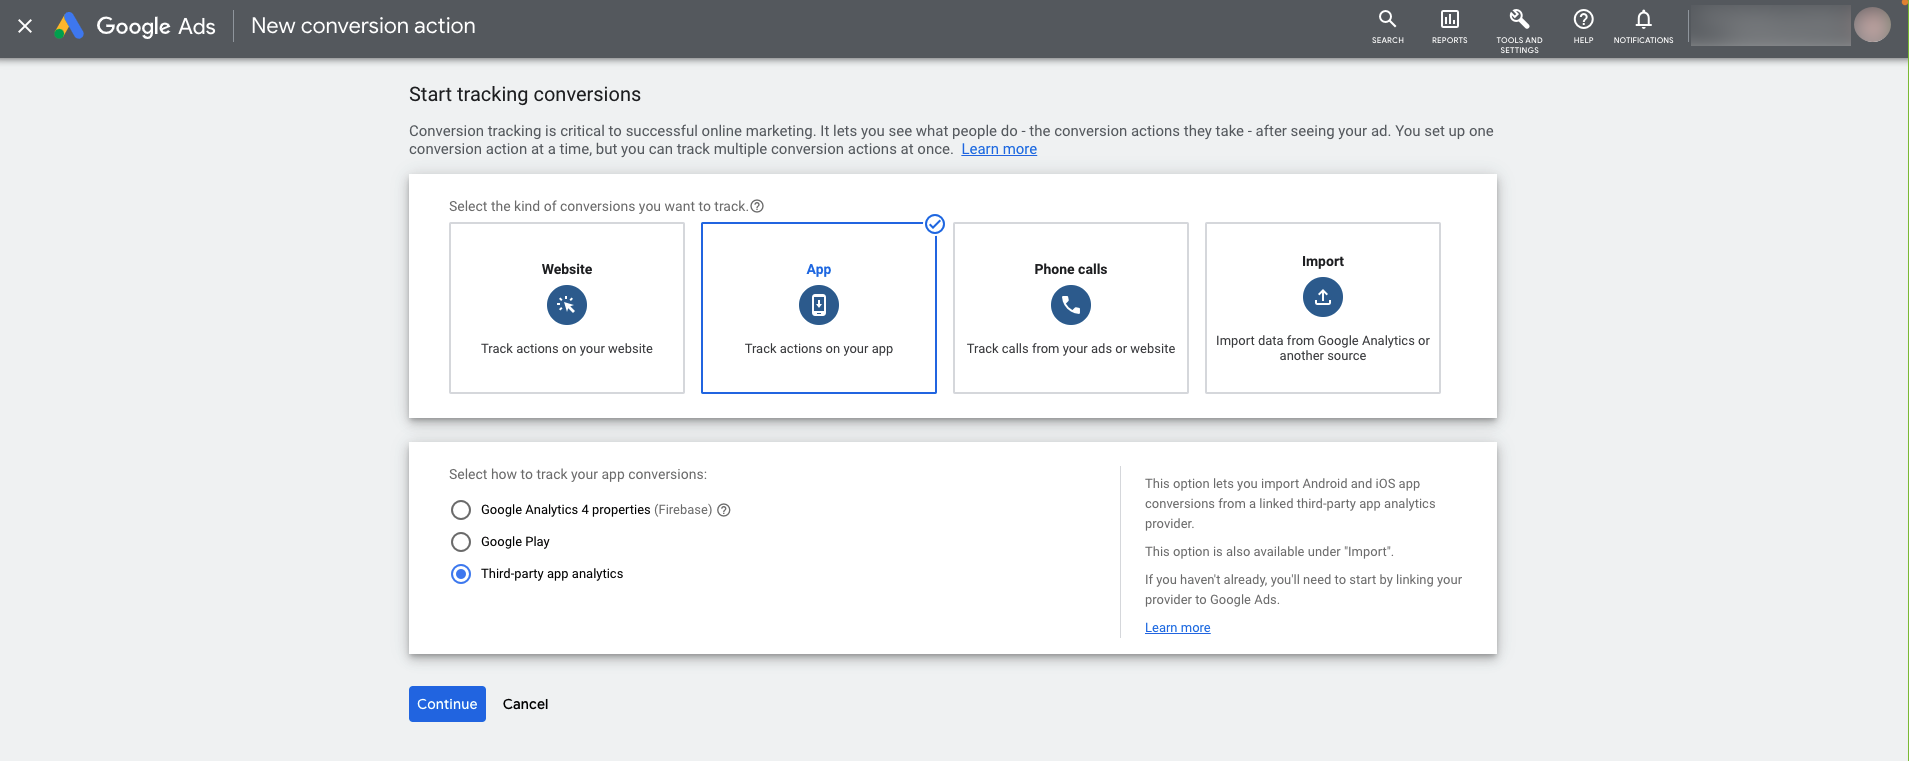The image size is (1909, 761).
Task: Select the Phone calls conversion card
Action: click(x=1071, y=308)
